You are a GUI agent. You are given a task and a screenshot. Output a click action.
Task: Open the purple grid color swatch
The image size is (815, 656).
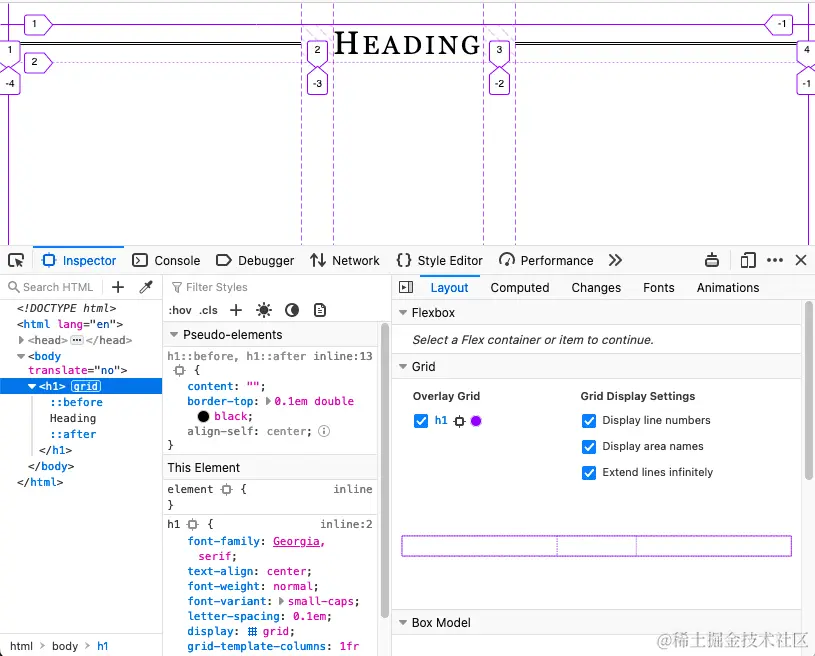click(476, 421)
